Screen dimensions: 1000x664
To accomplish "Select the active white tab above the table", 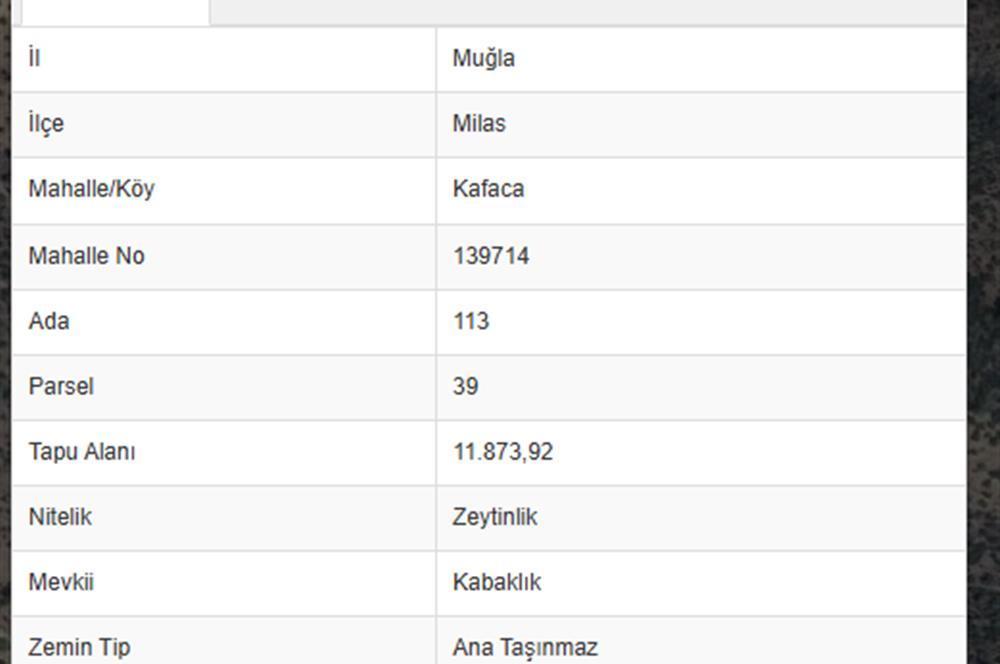I will [115, 12].
